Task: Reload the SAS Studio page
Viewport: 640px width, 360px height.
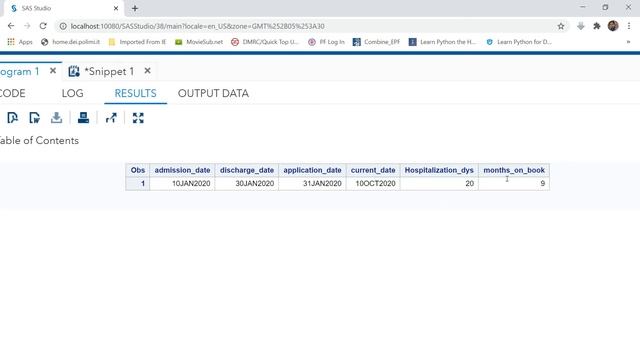Action: tap(43, 26)
